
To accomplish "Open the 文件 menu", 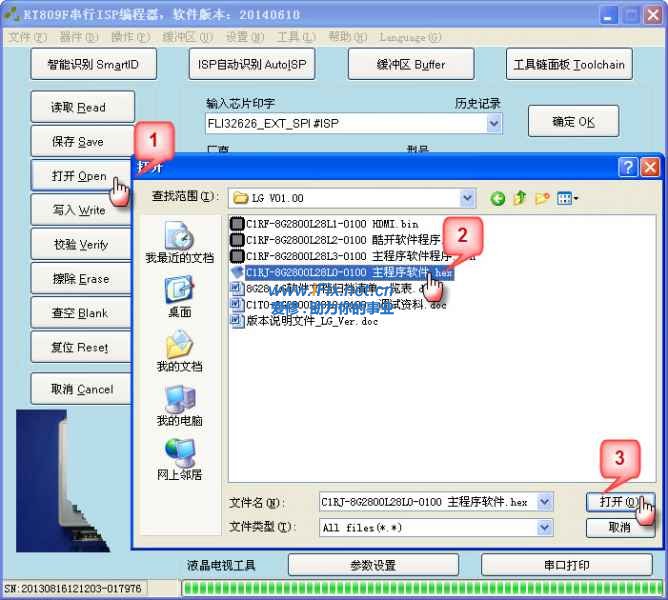I will 27,37.
